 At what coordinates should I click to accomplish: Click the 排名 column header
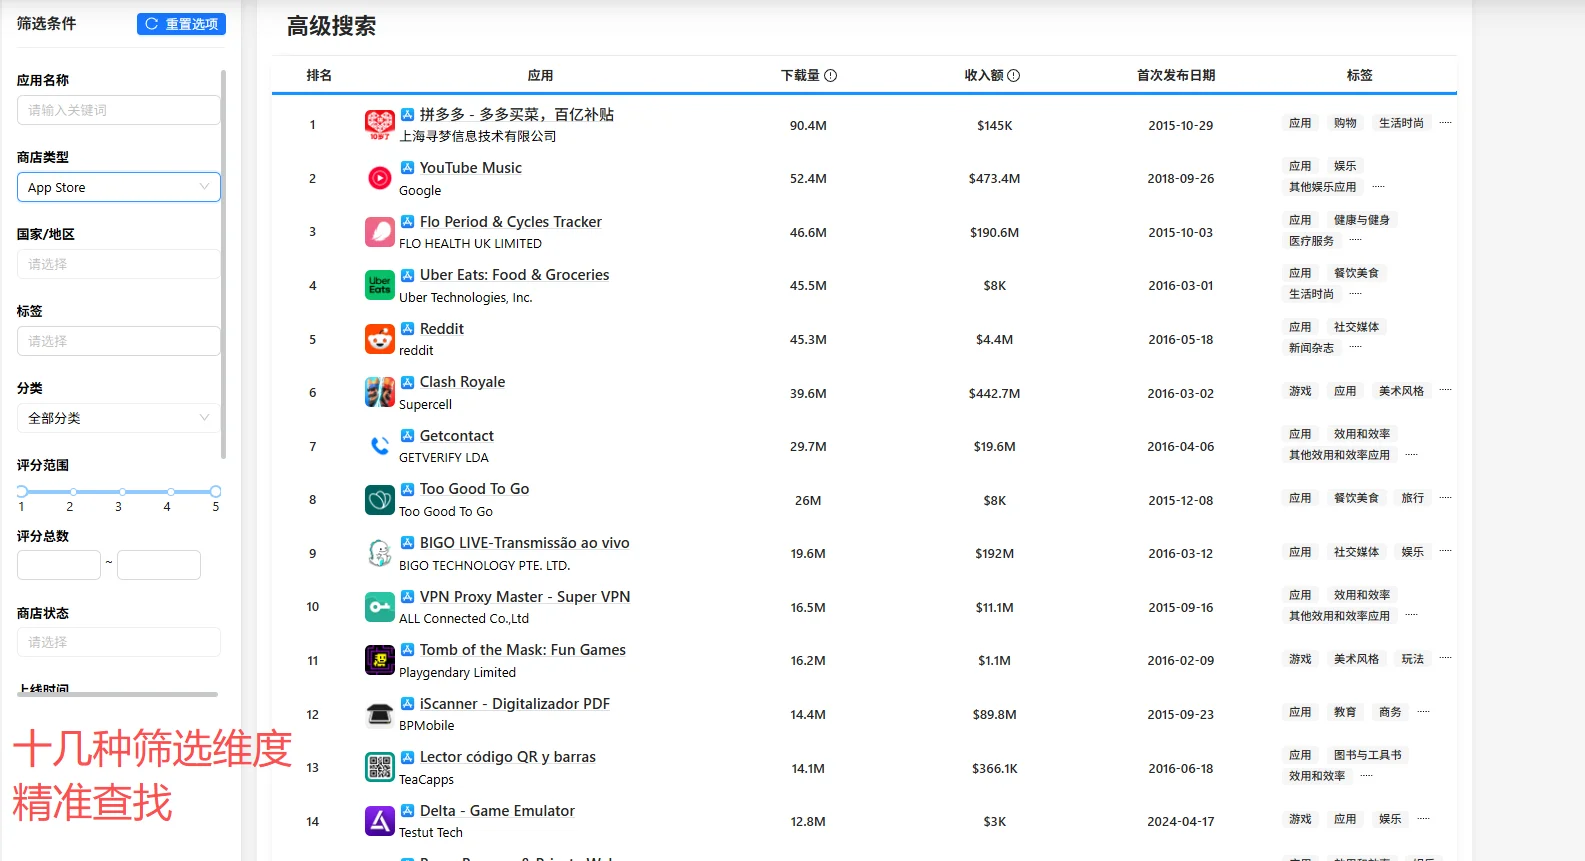click(x=319, y=75)
